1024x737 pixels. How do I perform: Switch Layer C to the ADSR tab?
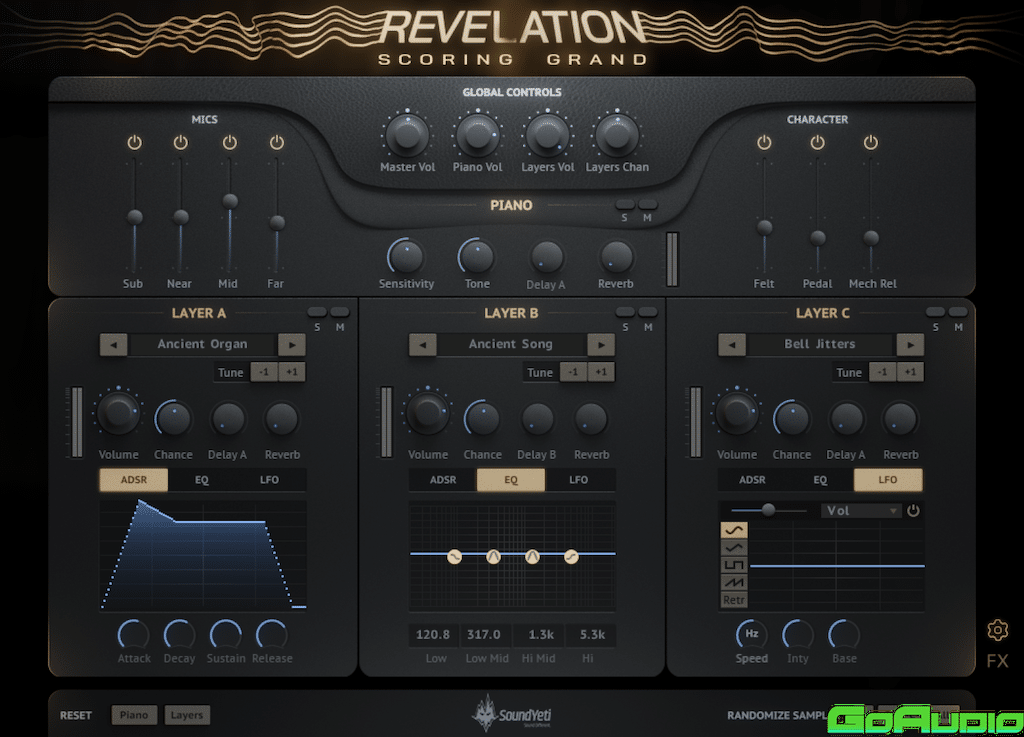point(752,480)
